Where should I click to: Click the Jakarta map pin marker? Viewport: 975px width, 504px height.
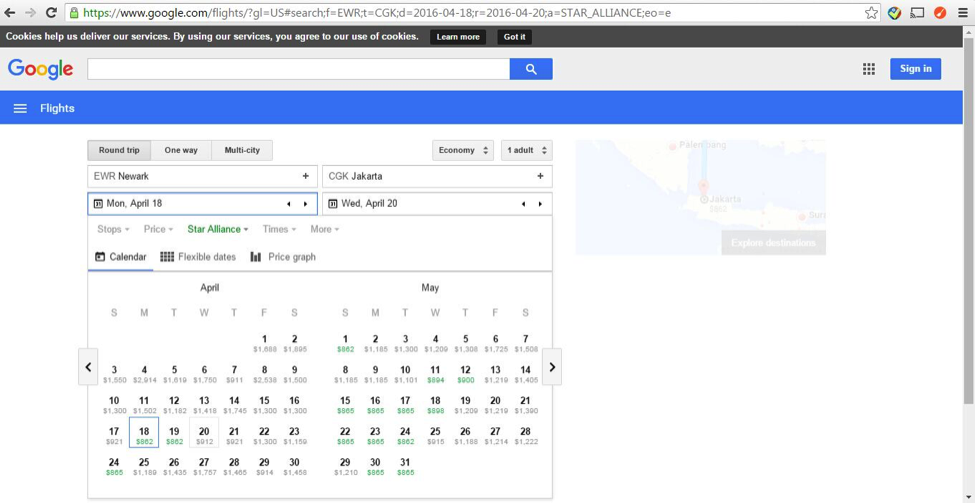click(703, 187)
